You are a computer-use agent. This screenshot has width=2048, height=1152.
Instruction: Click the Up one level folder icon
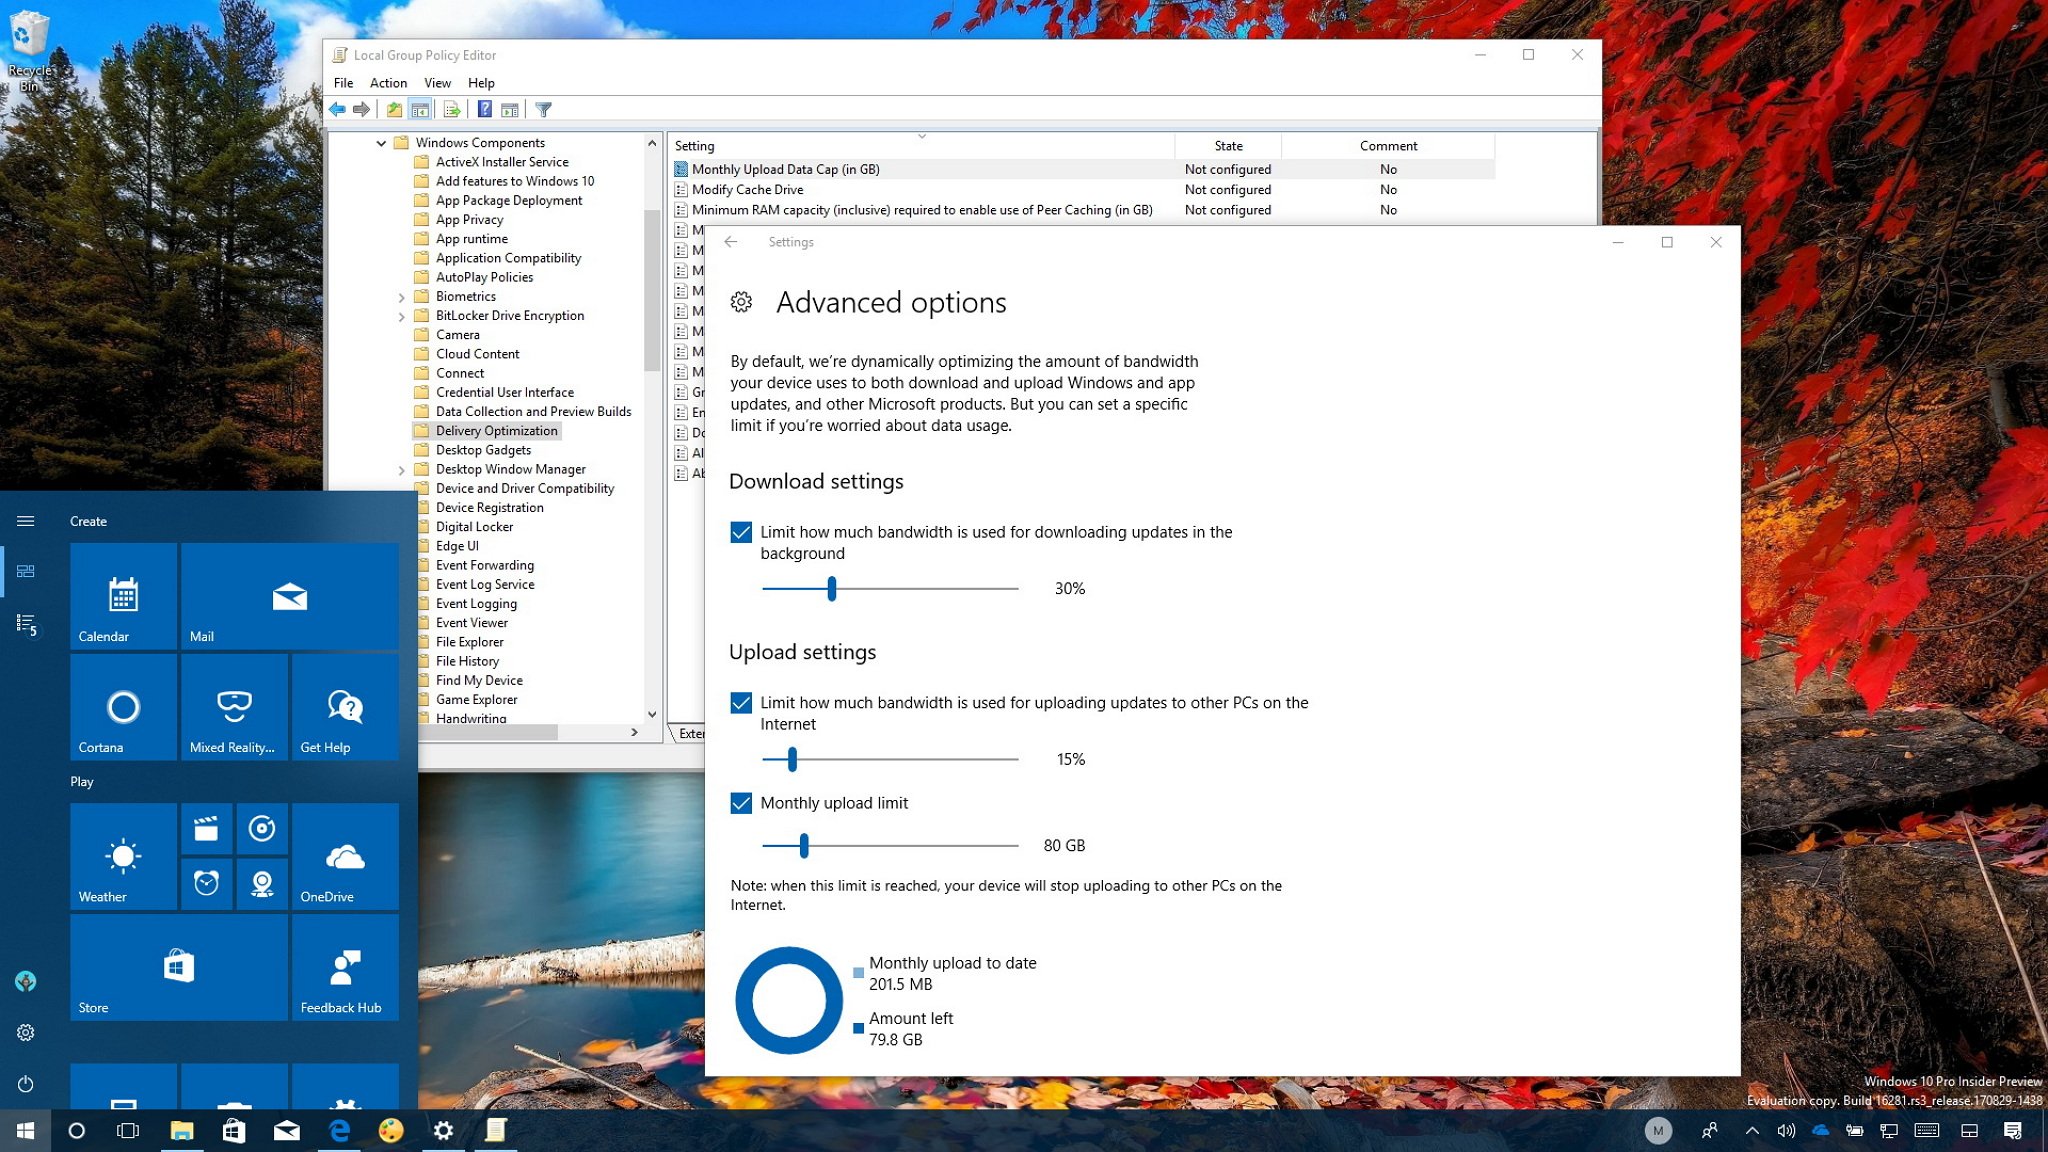pyautogui.click(x=394, y=110)
